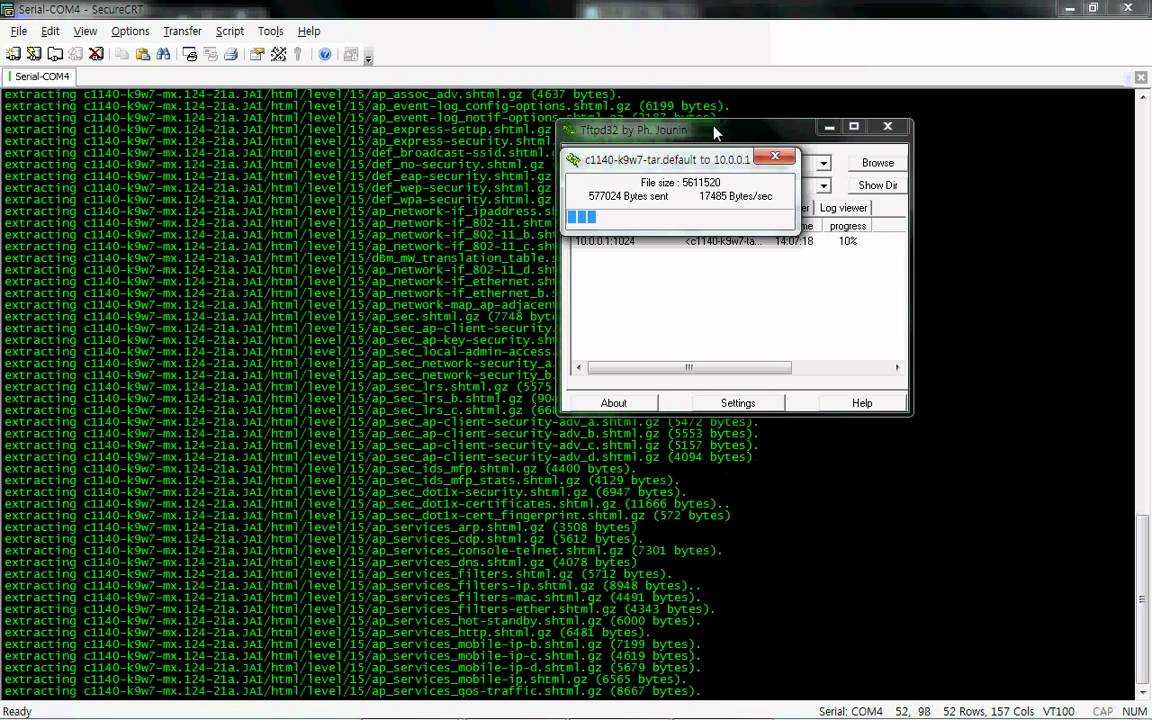The width and height of the screenshot is (1152, 720).
Task: Click the Quick Connect toolbar icon
Action: pyautogui.click(x=34, y=54)
